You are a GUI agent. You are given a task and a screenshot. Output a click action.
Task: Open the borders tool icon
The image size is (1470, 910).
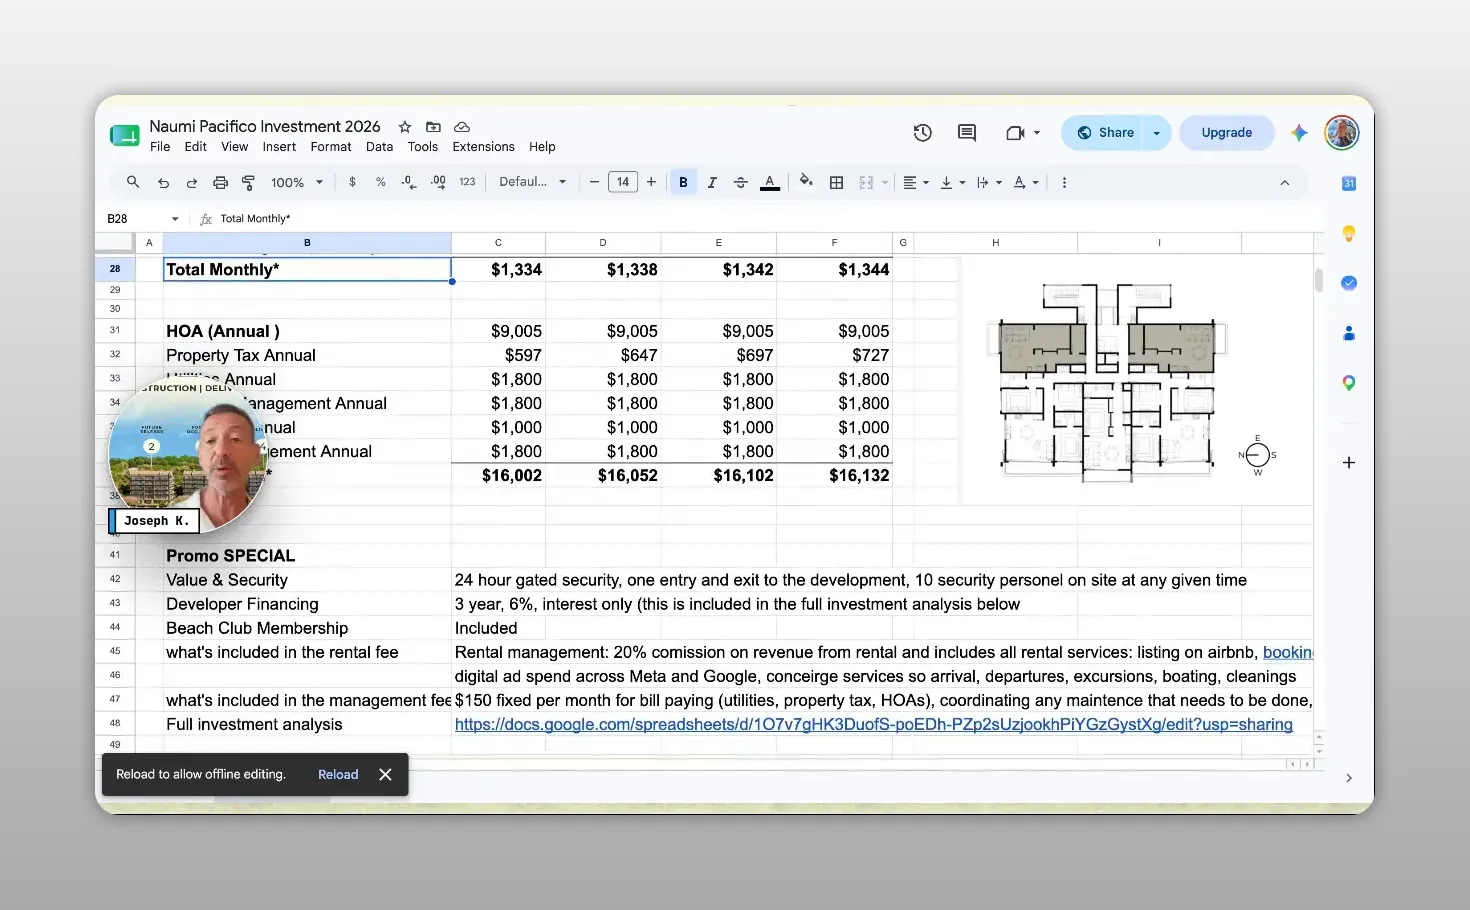coord(837,182)
